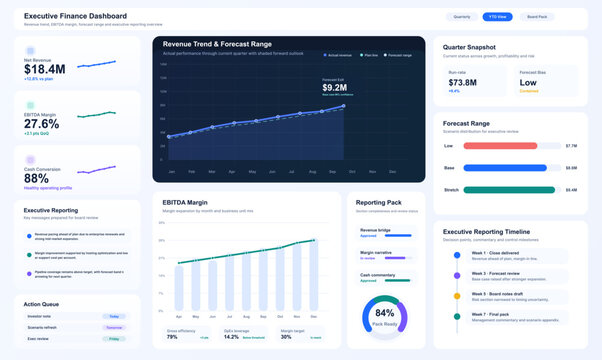Click the $18.4M net revenue value

45,69
